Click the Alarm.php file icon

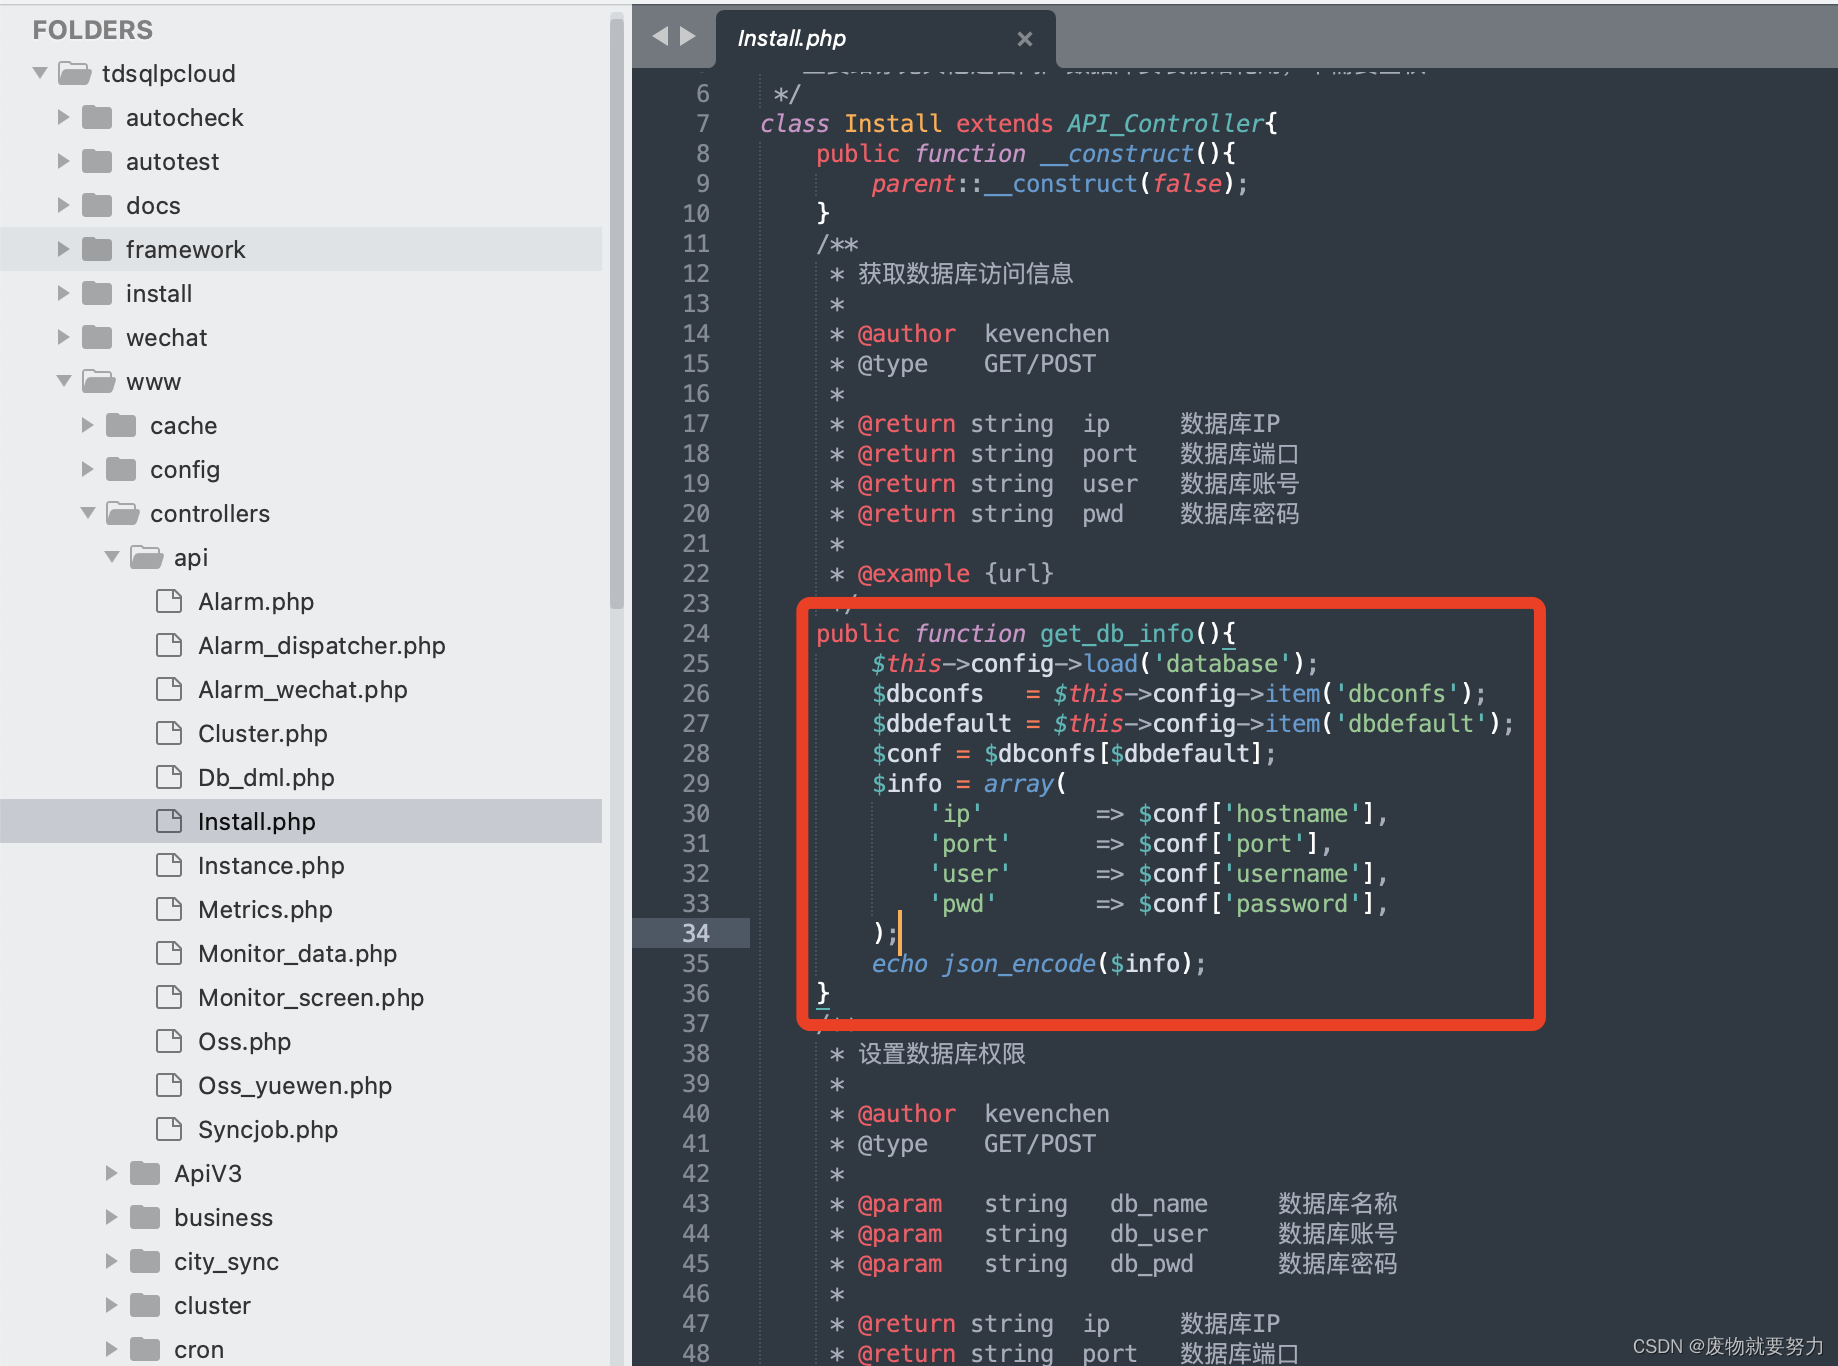pyautogui.click(x=169, y=601)
